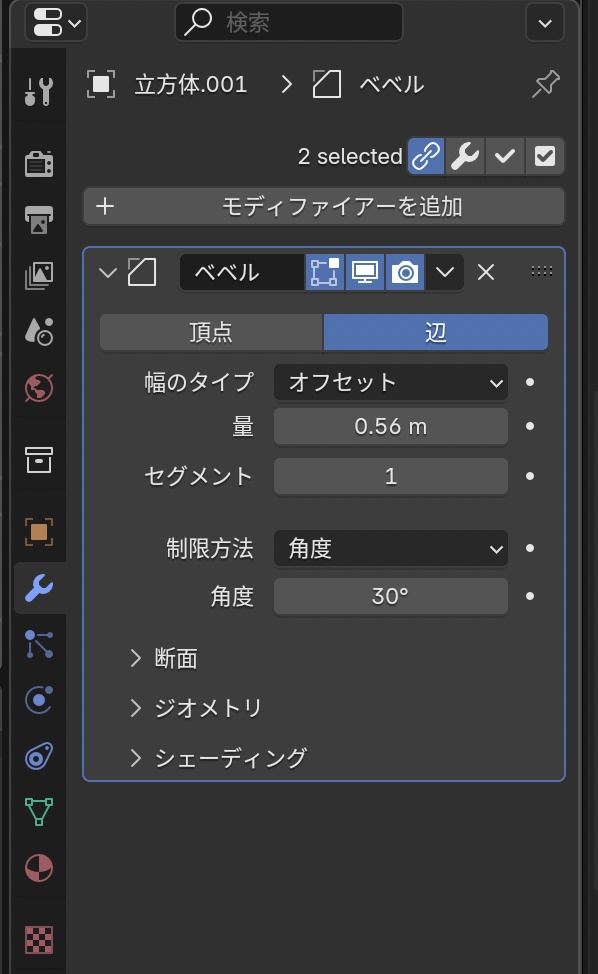Adjust the 量 value slider showing 0.56 m

tap(390, 426)
